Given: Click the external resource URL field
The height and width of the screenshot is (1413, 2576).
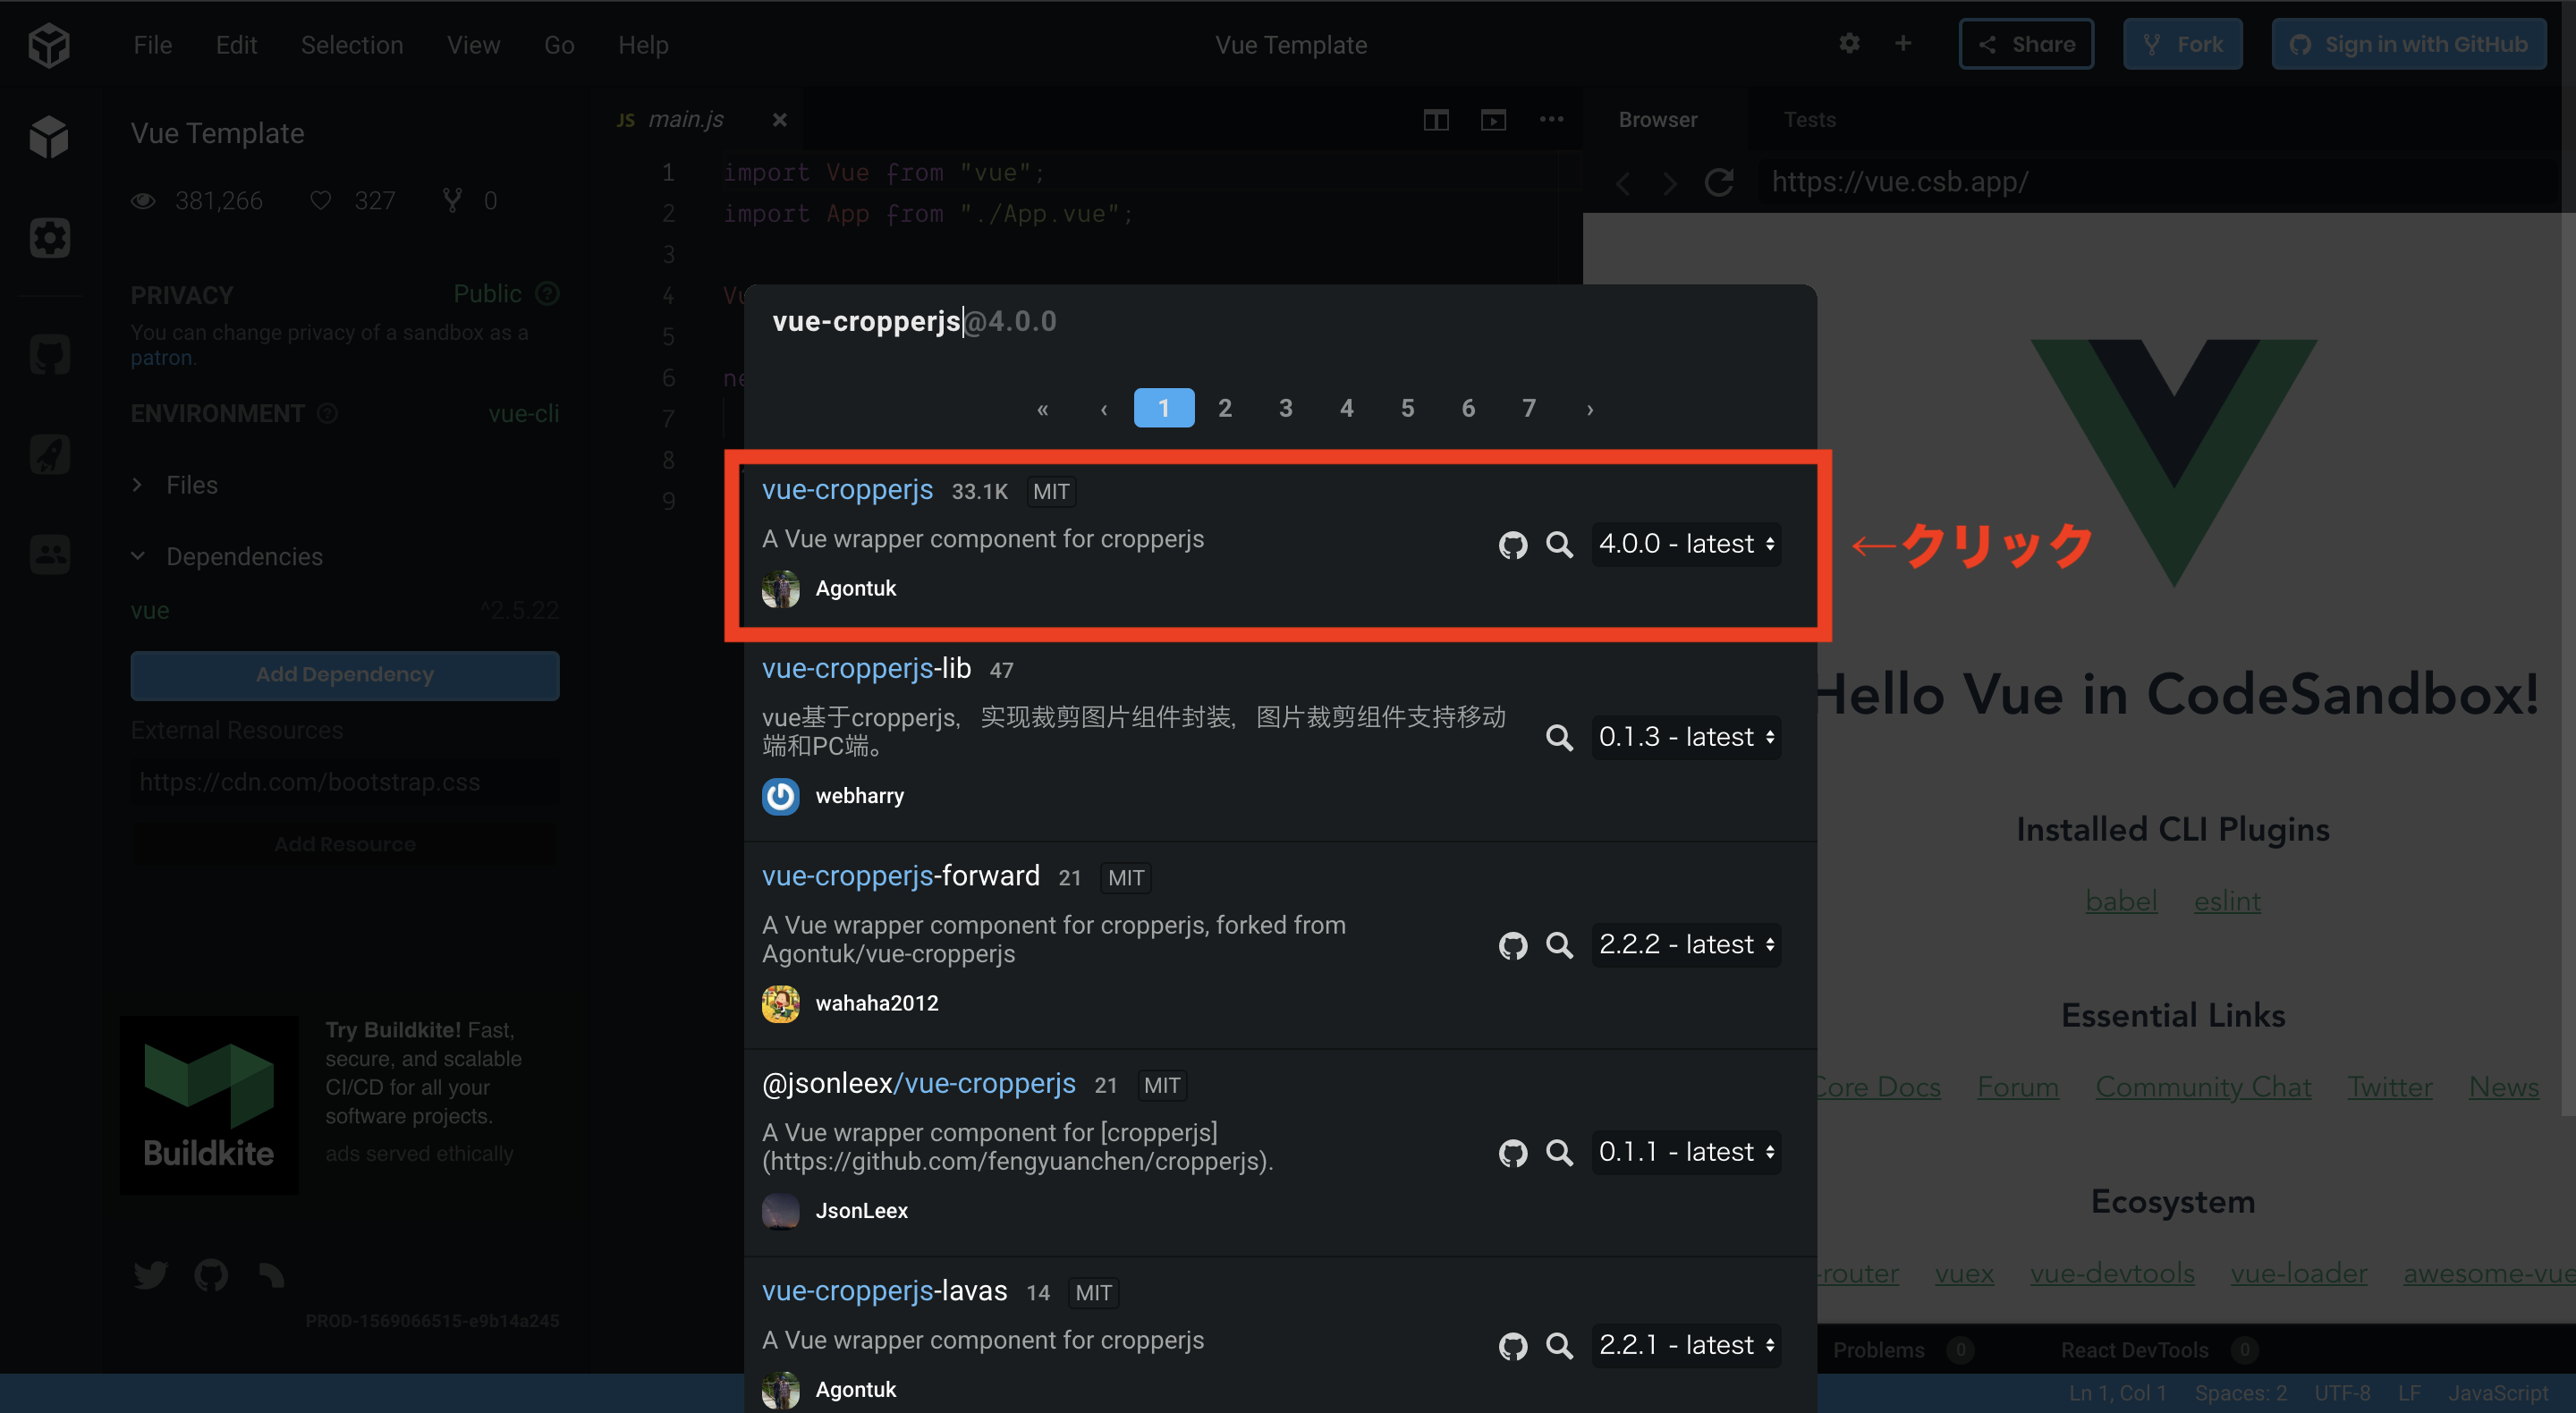Looking at the screenshot, I should [344, 782].
